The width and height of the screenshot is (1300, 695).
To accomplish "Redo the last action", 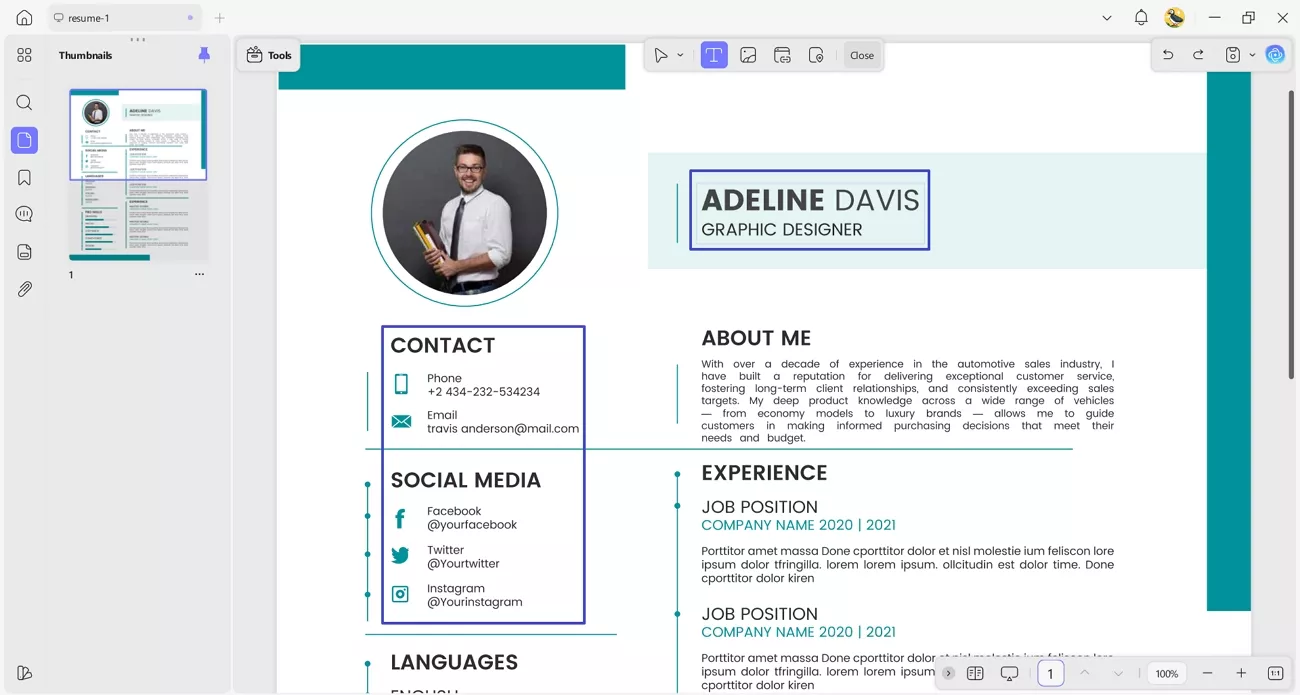I will coord(1198,55).
